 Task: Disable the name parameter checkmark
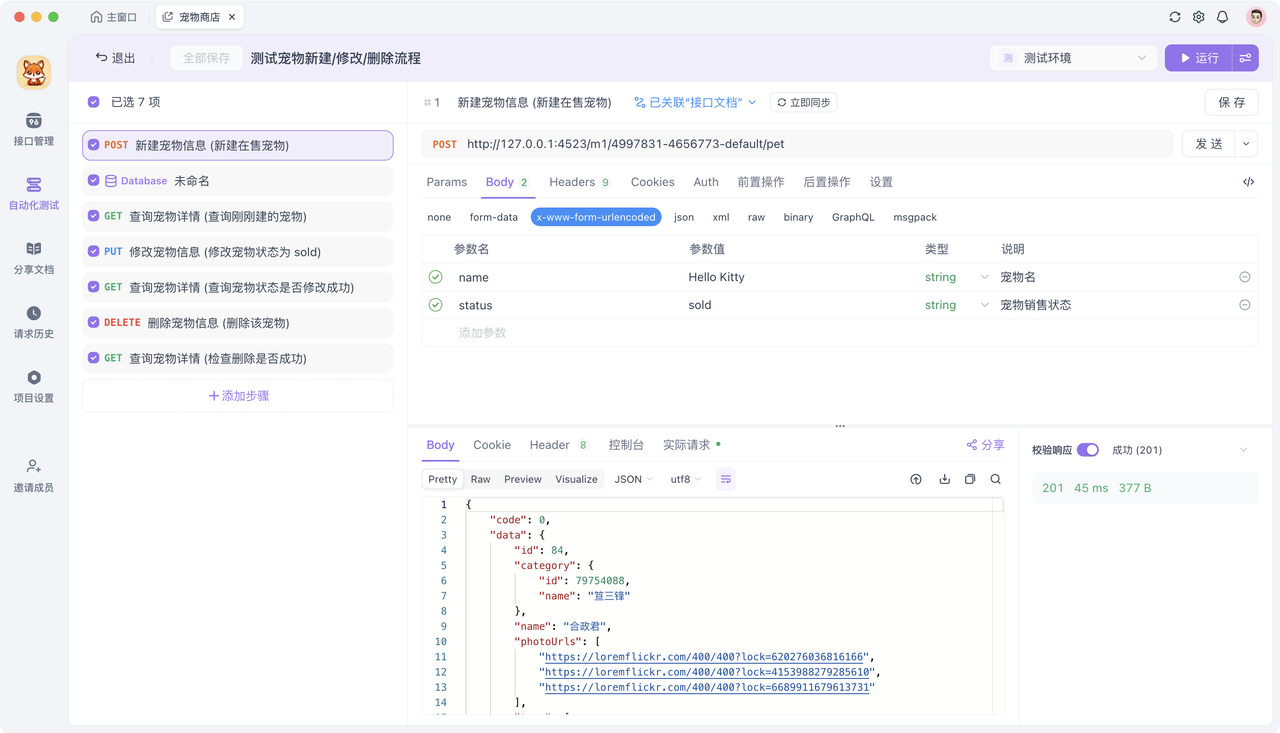(436, 277)
